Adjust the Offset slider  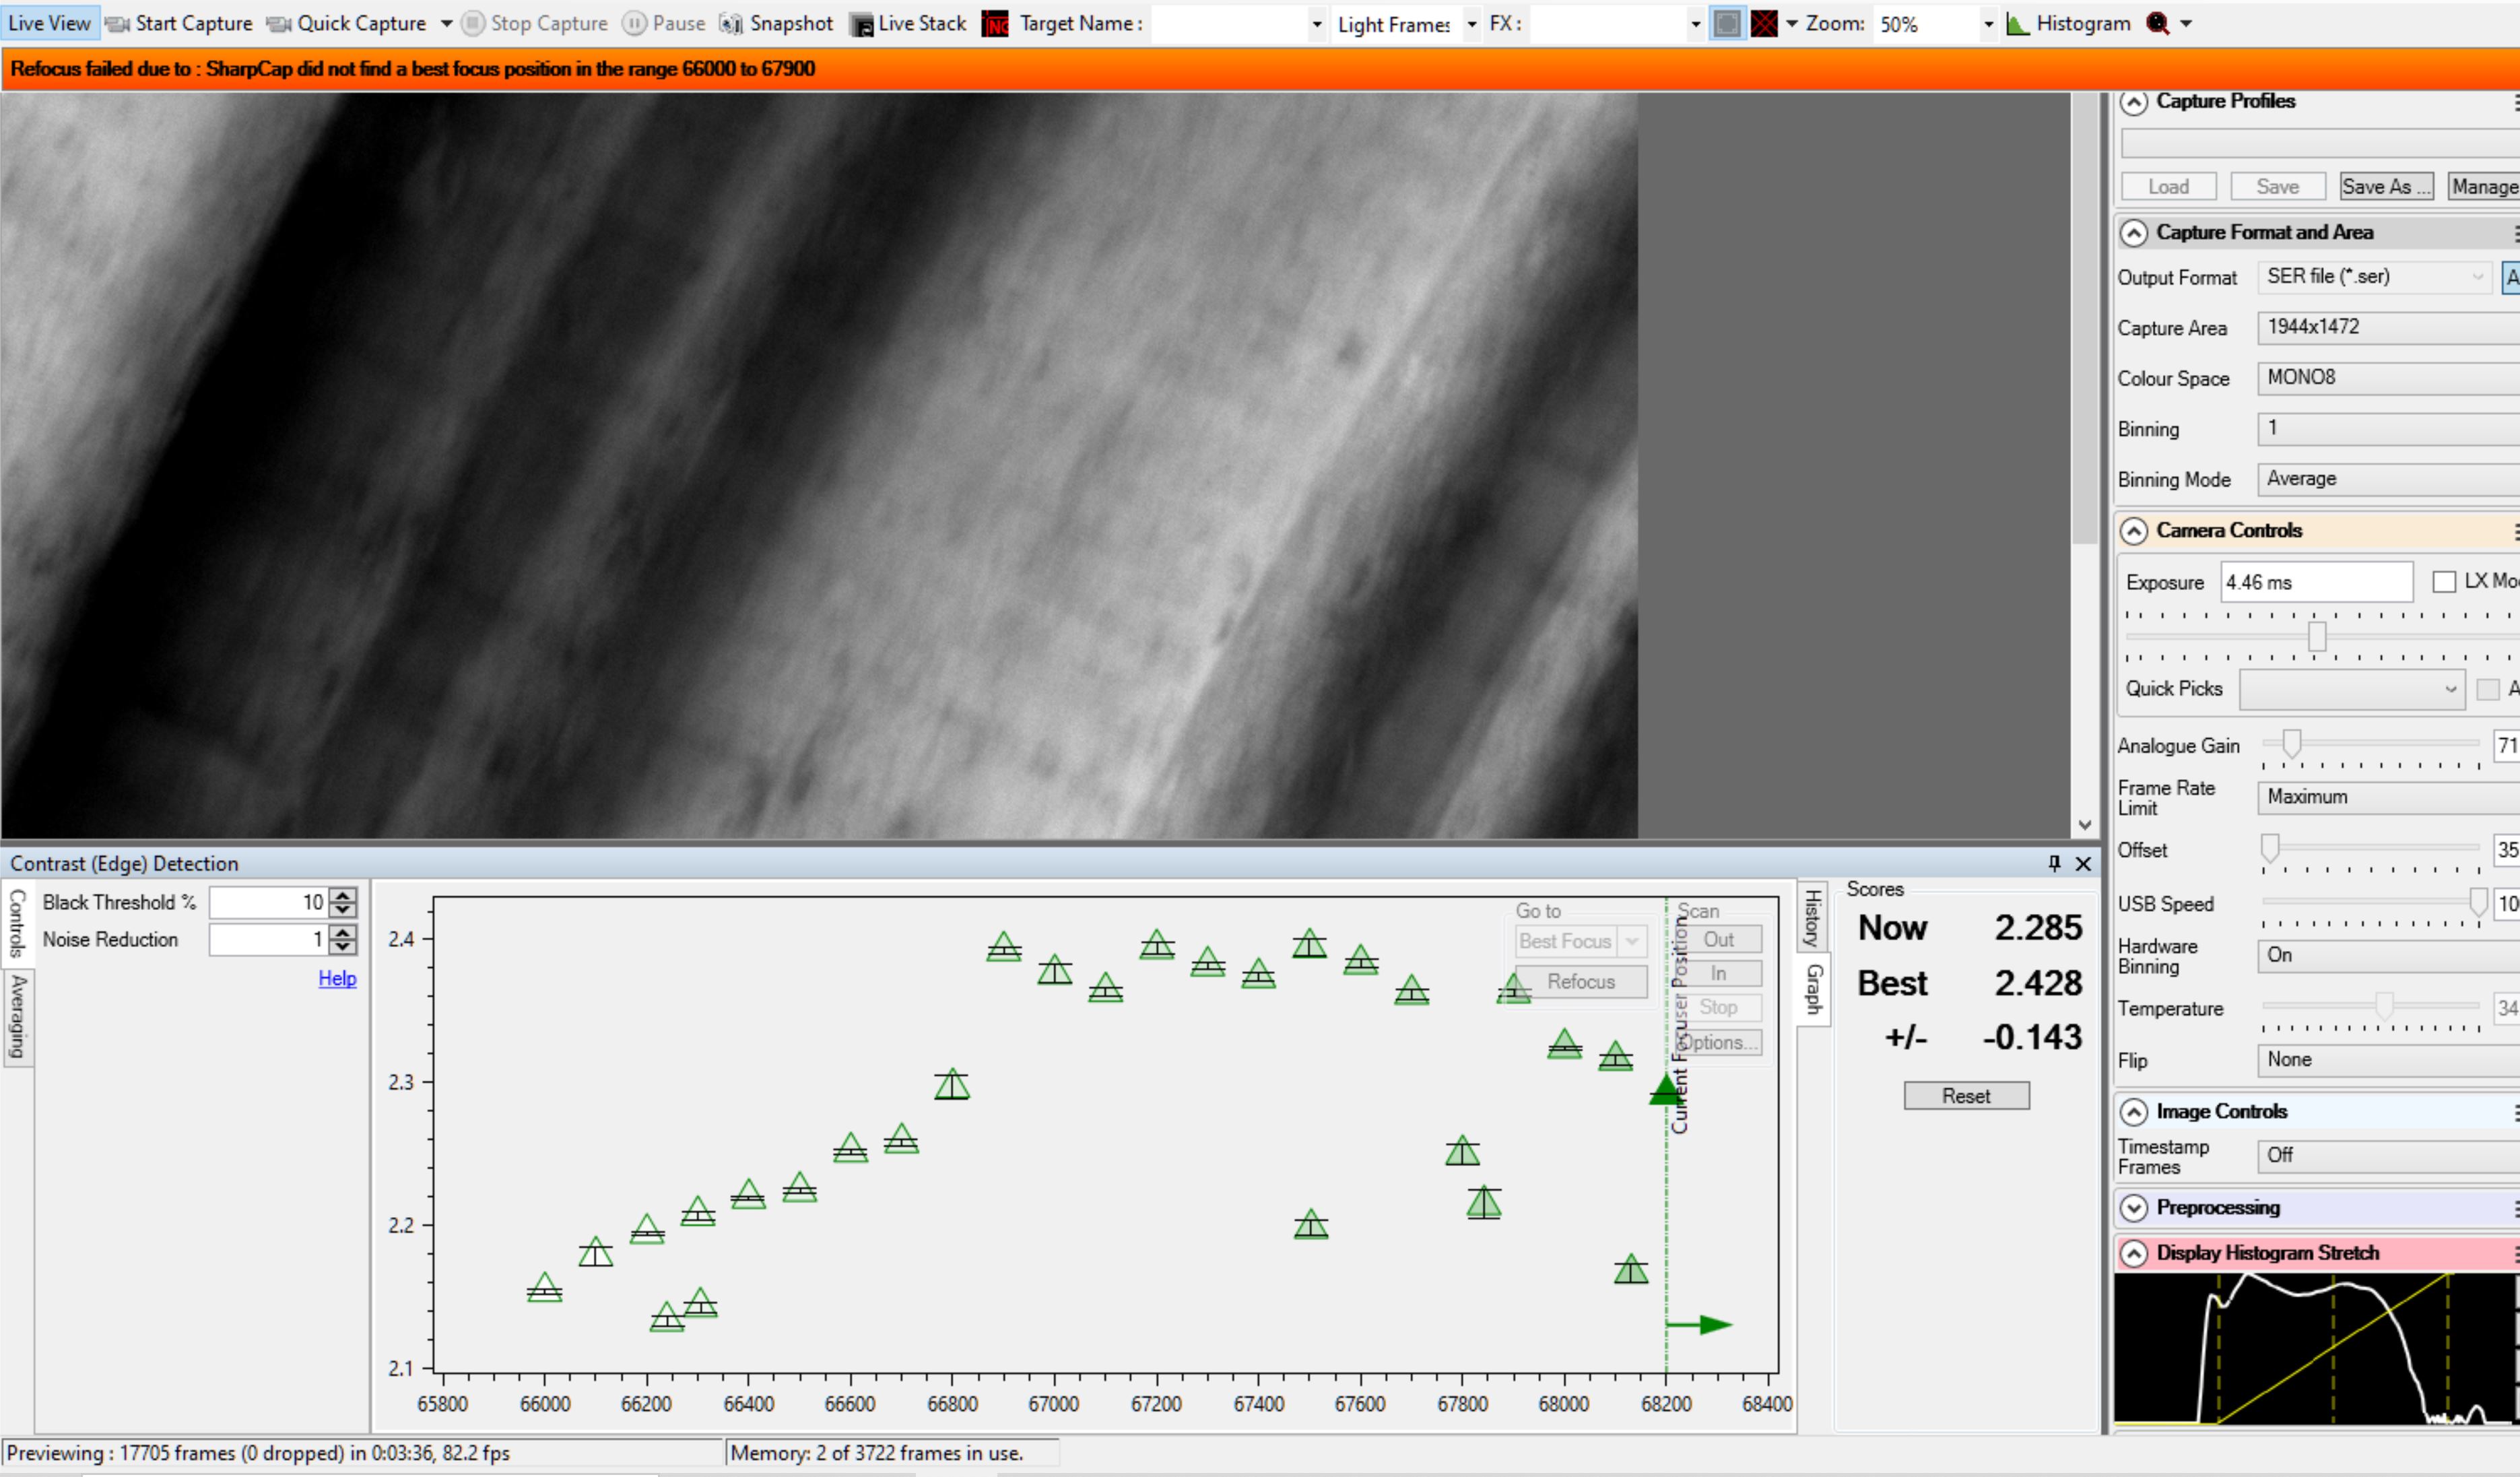(2269, 848)
